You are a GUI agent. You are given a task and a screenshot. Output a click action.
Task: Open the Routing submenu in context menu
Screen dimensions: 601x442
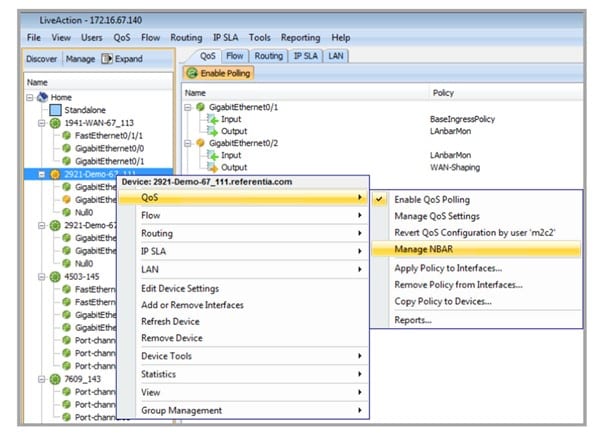[x=243, y=233]
